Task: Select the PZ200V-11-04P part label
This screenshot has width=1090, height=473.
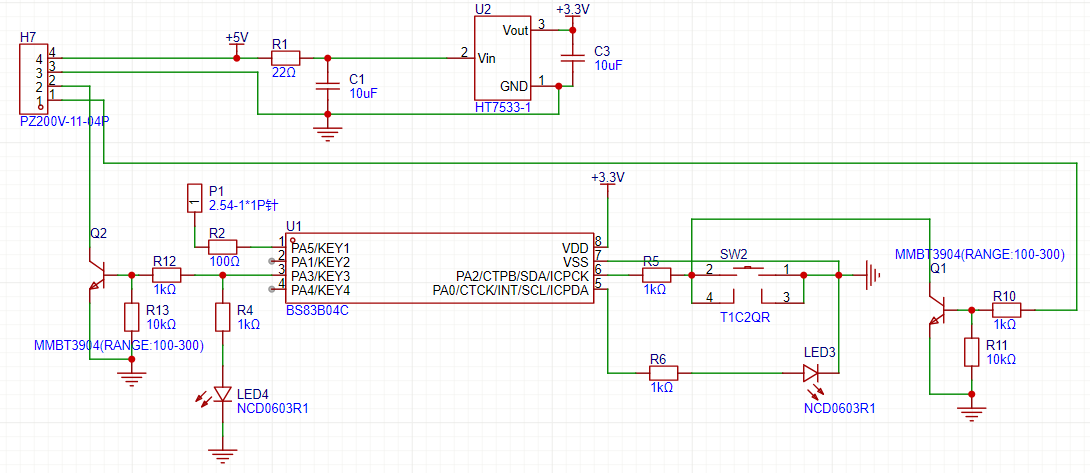Action: pyautogui.click(x=64, y=121)
